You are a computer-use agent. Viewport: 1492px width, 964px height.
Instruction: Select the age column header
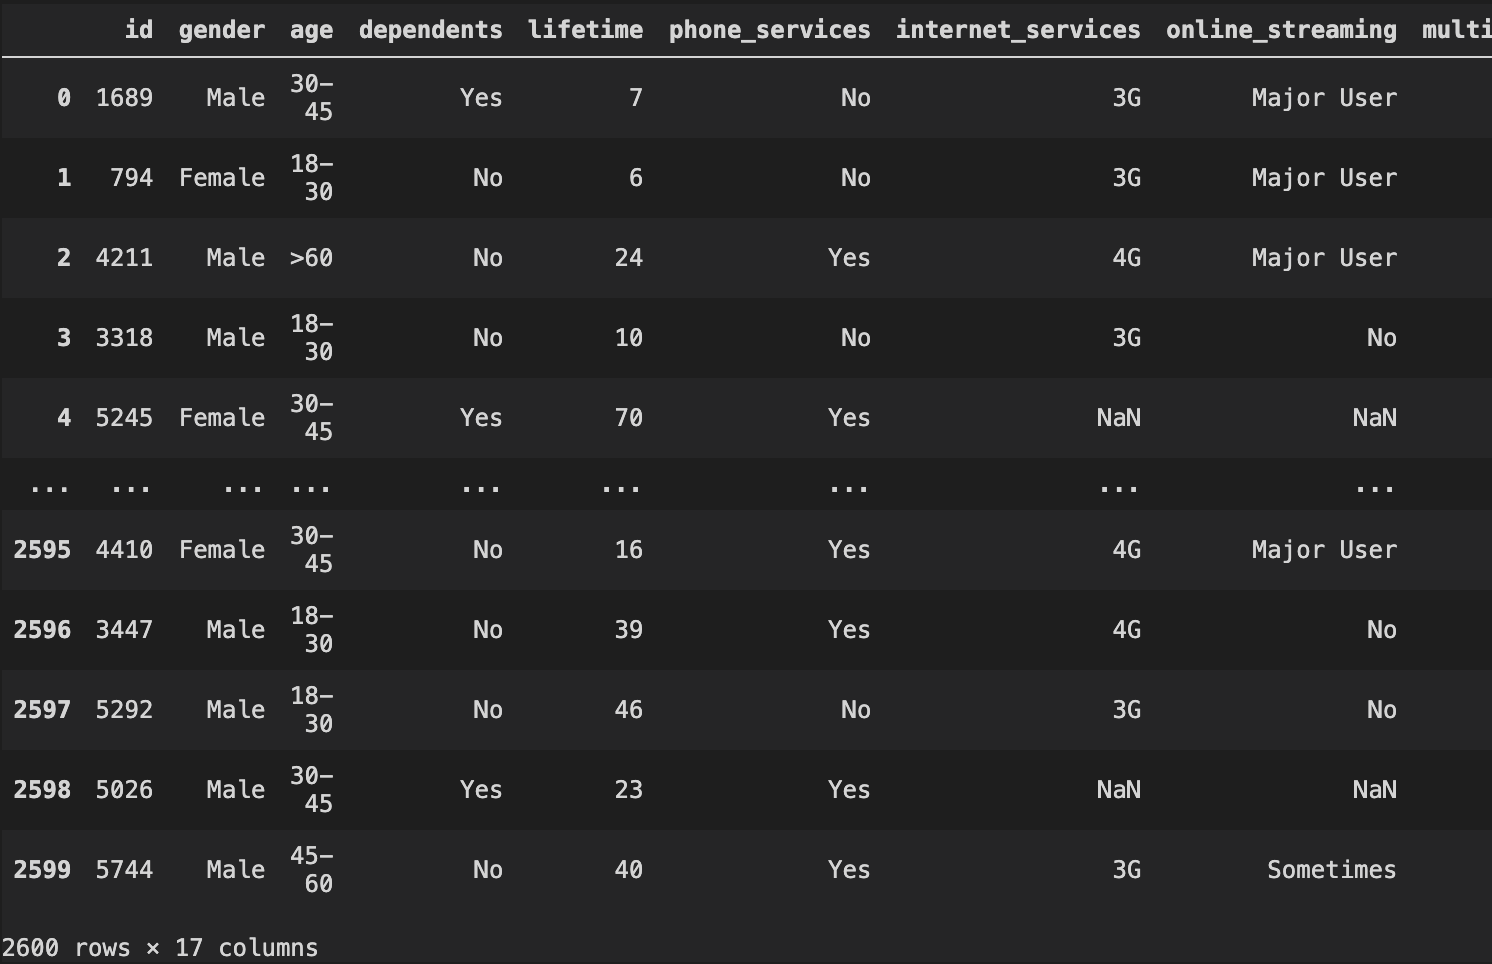click(311, 29)
